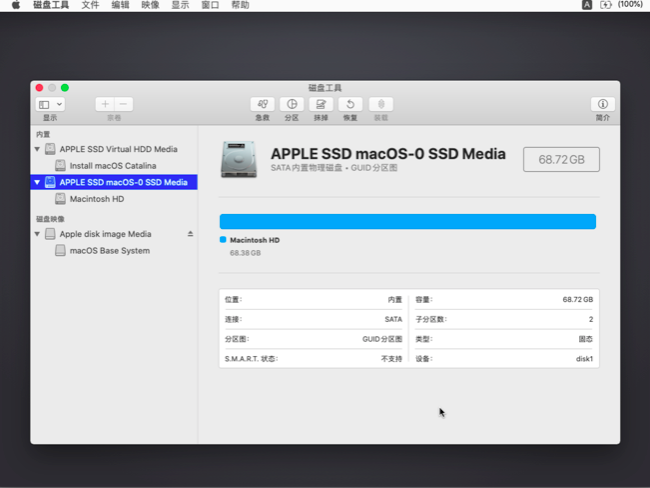
Task: Click the APPLE SSD macOS-0 SSD Media title
Action: click(x=388, y=154)
